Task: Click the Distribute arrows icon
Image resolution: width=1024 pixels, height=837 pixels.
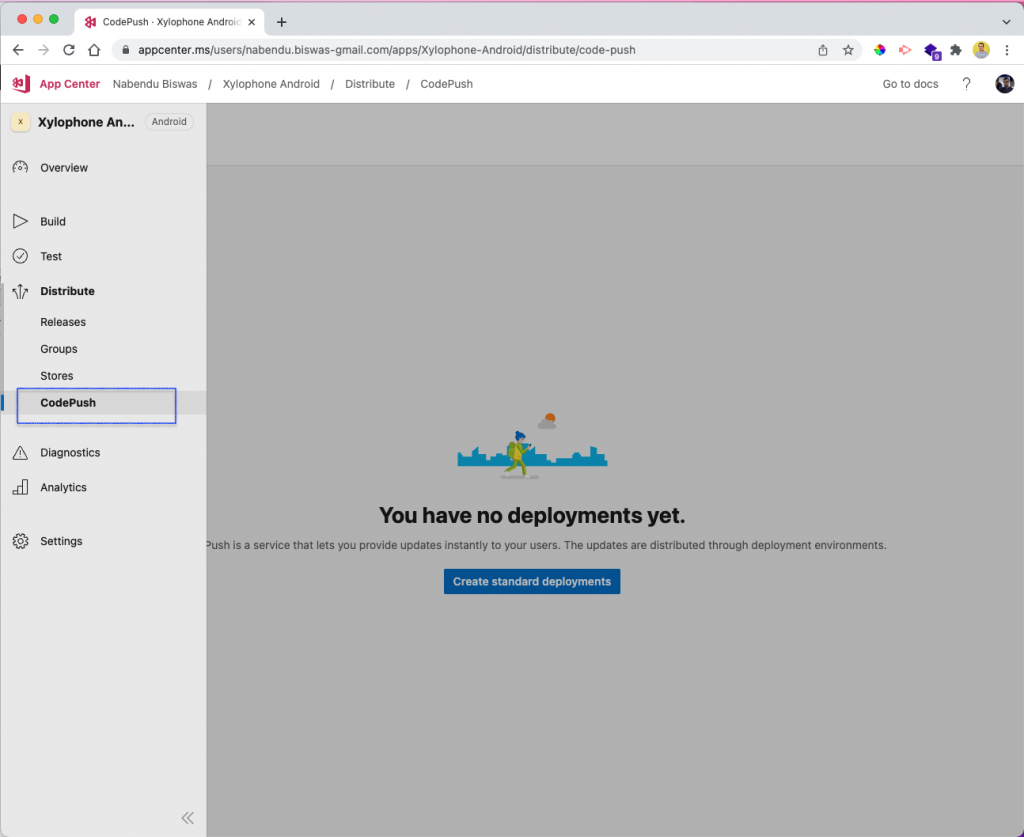Action: tap(20, 291)
